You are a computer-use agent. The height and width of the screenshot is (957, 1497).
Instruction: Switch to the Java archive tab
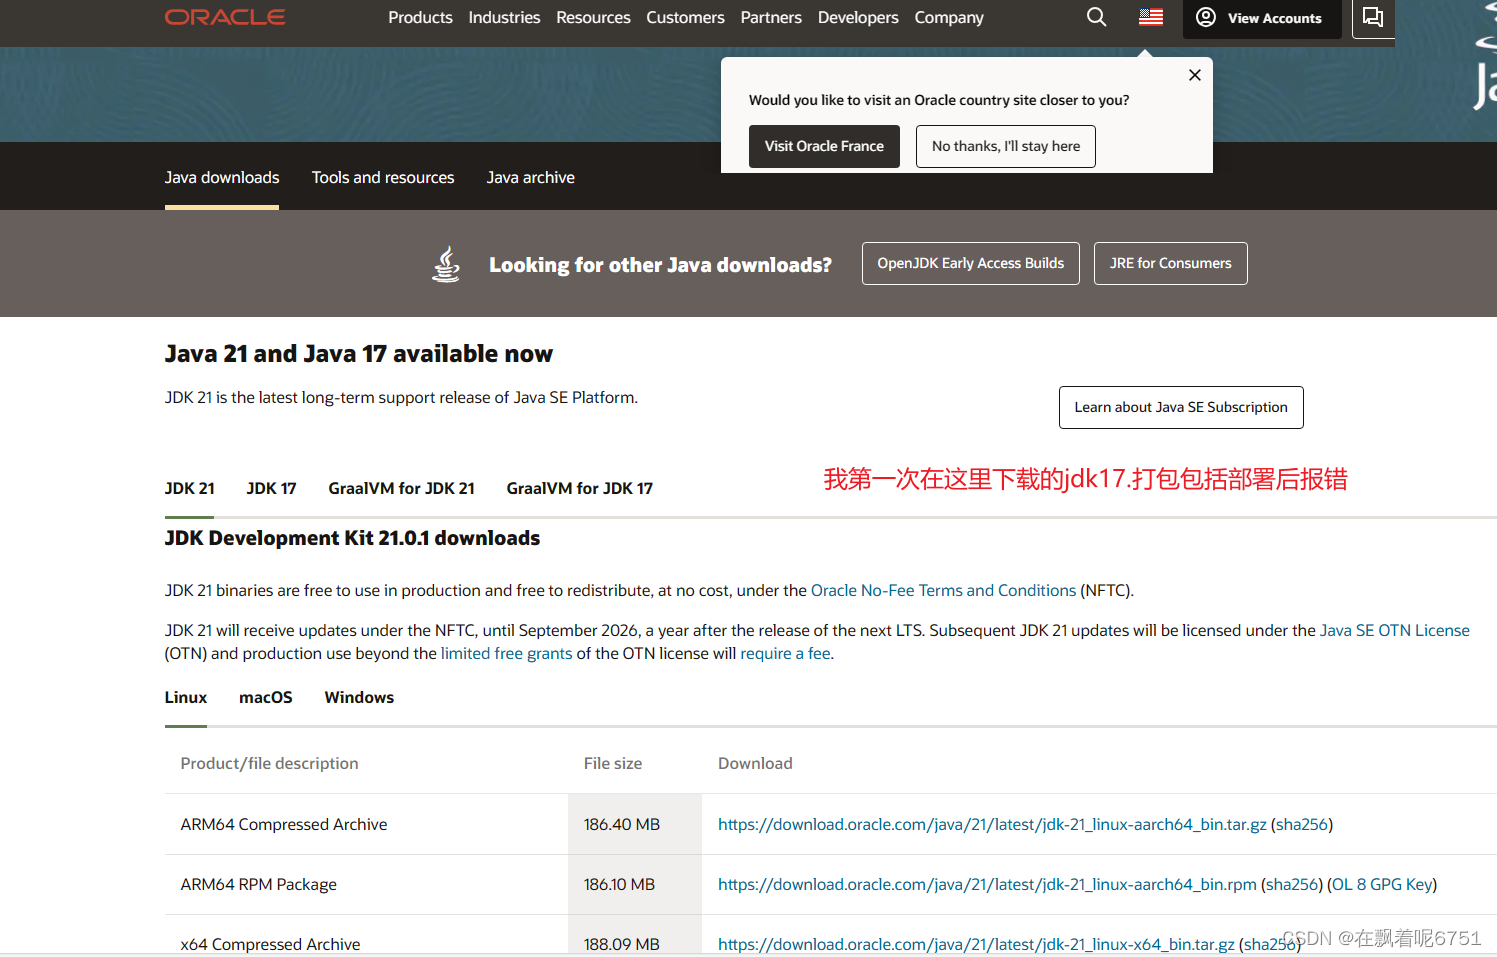coord(530,177)
